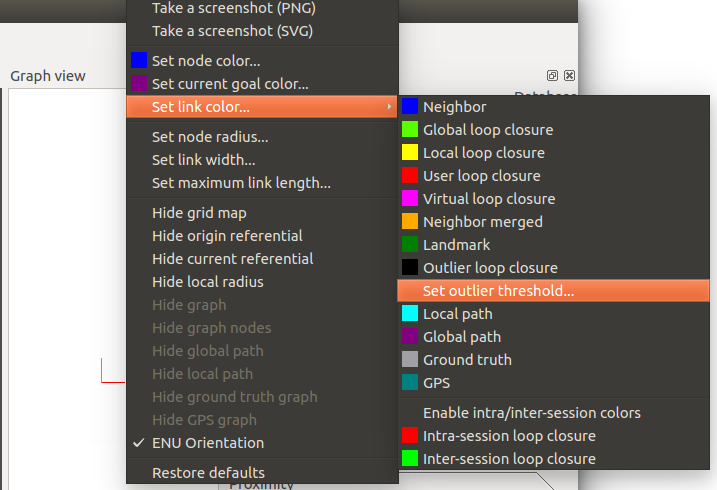The width and height of the screenshot is (717, 490).
Task: Close the Graph view dock panel
Action: [x=569, y=76]
